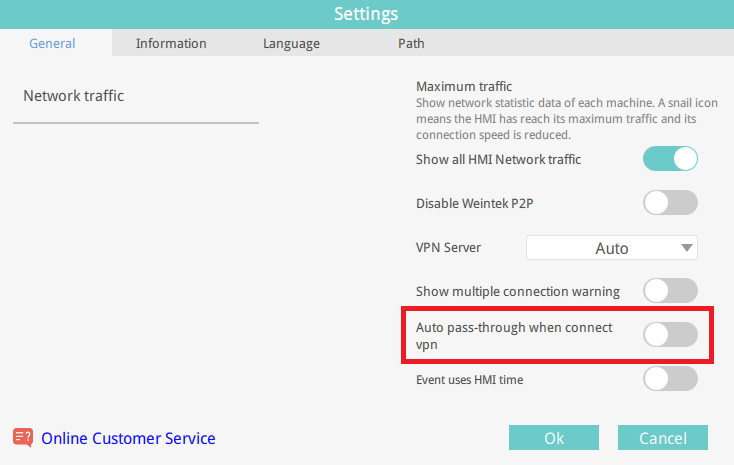
Task: Select the General tab
Action: click(x=52, y=44)
